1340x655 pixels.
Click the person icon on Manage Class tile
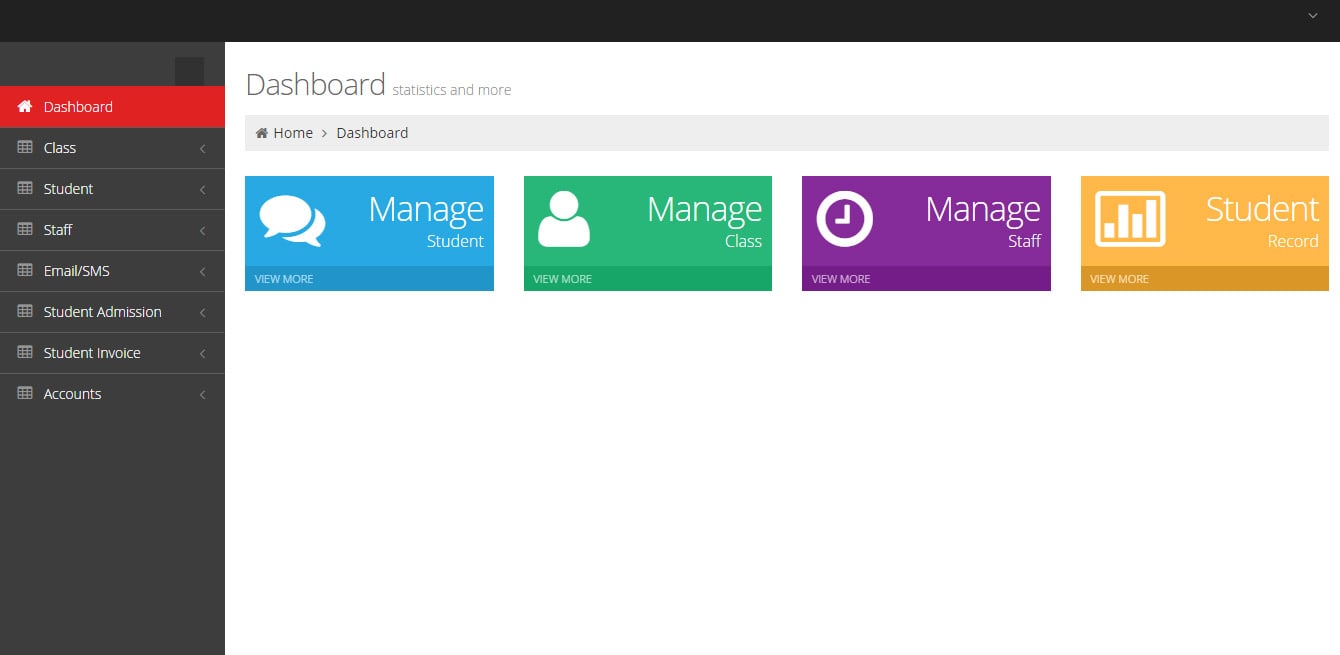pos(564,218)
